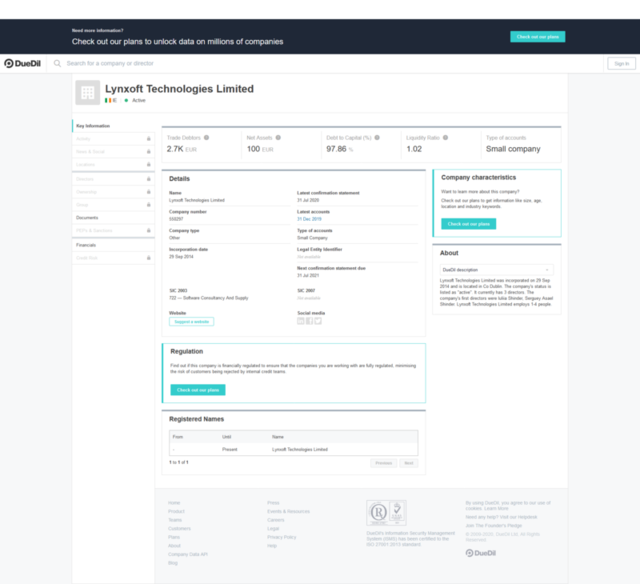
Task: Select the locked Ownership sidebar tab
Action: pos(113,192)
